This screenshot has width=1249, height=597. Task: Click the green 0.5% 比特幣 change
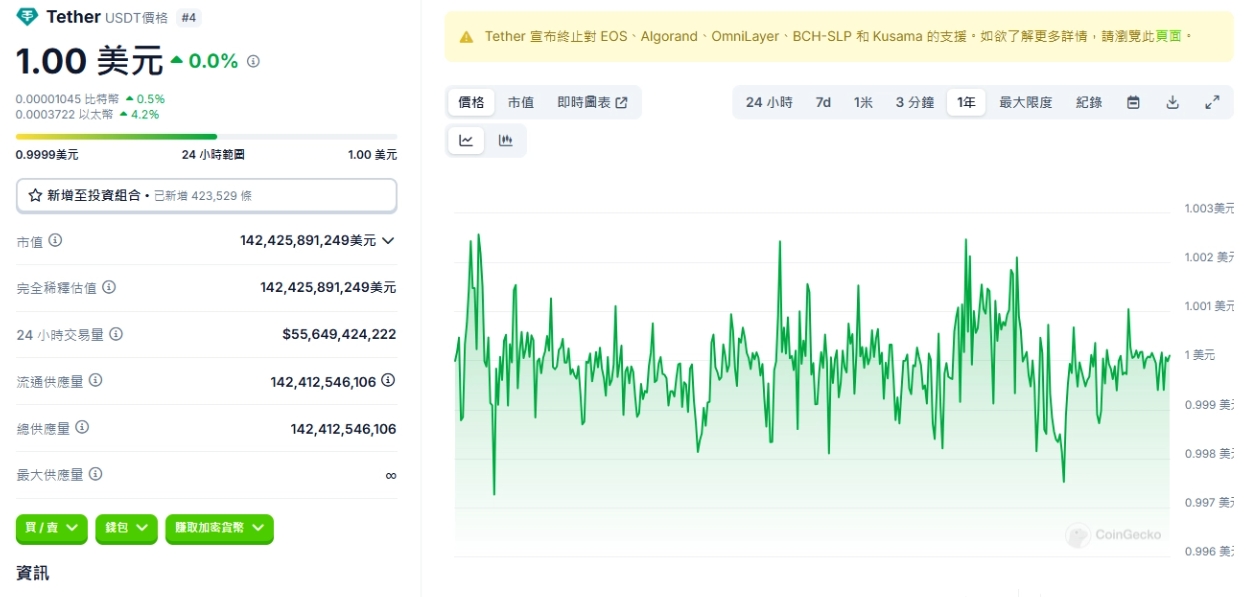click(x=145, y=99)
